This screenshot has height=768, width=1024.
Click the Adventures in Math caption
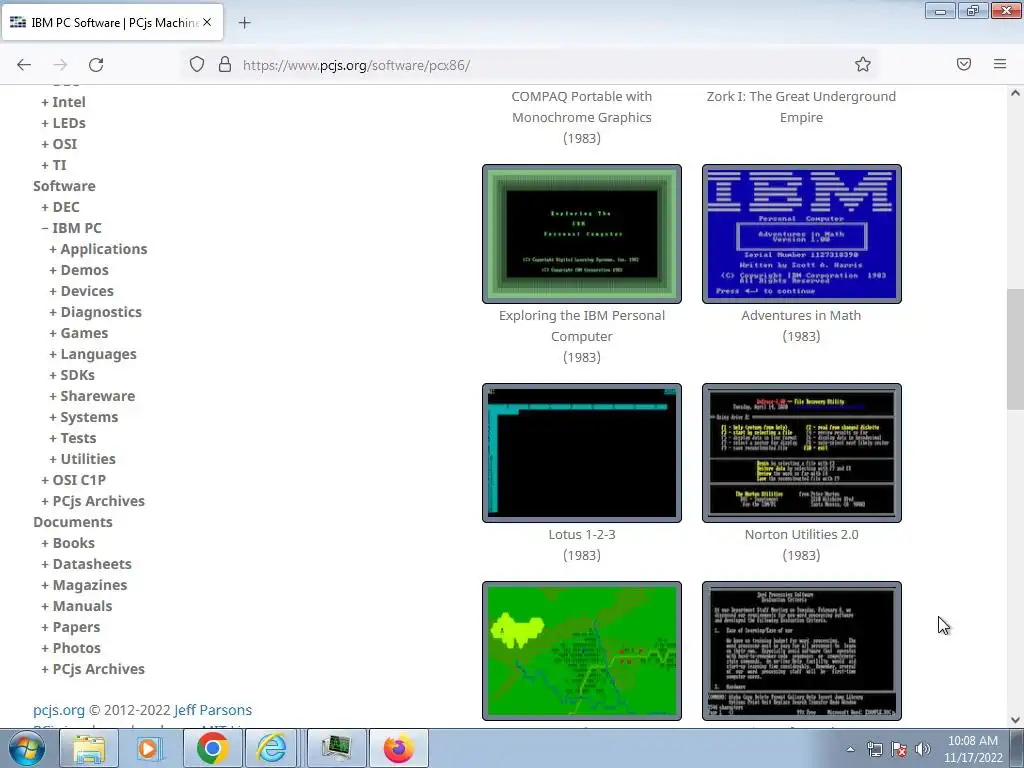pos(801,315)
